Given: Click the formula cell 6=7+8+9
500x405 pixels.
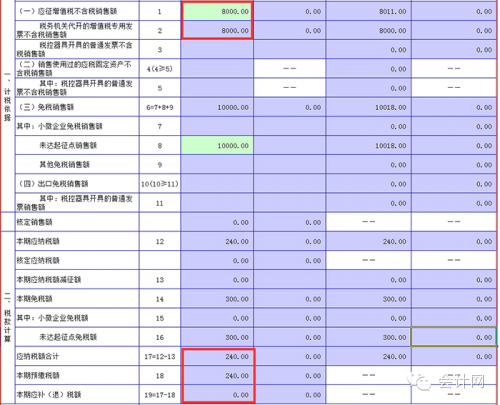Looking at the screenshot, I should (x=160, y=107).
